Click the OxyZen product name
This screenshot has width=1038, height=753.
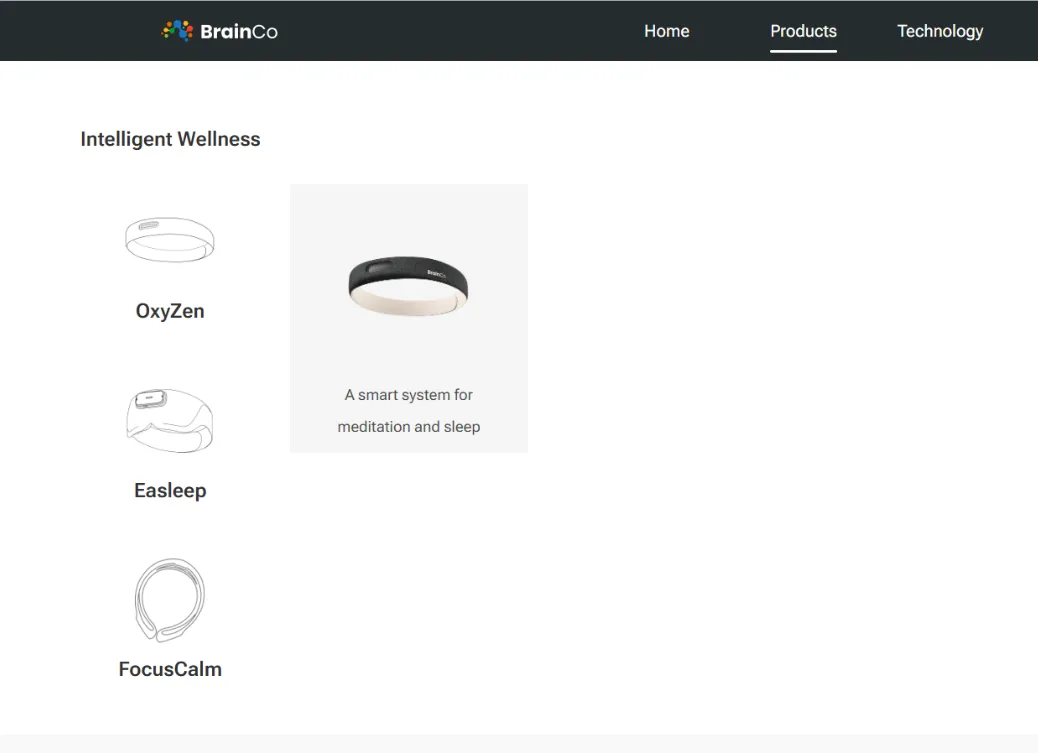coord(170,311)
